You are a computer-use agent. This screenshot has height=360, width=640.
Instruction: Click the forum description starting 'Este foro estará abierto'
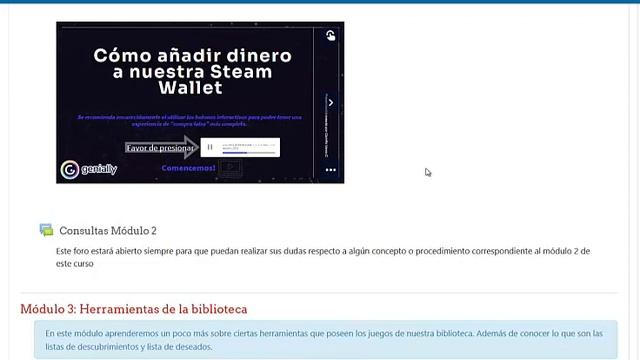tap(322, 257)
